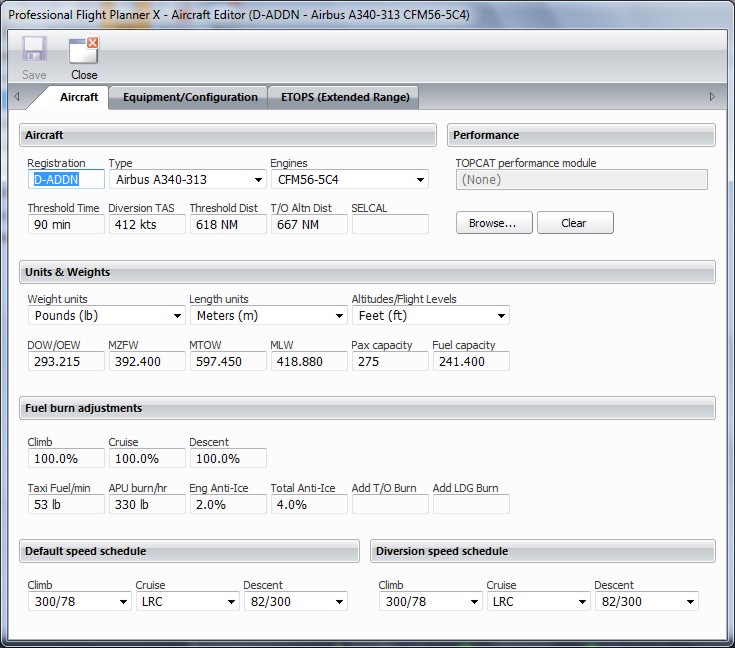Click the Threshold Dist field

(x=228, y=225)
